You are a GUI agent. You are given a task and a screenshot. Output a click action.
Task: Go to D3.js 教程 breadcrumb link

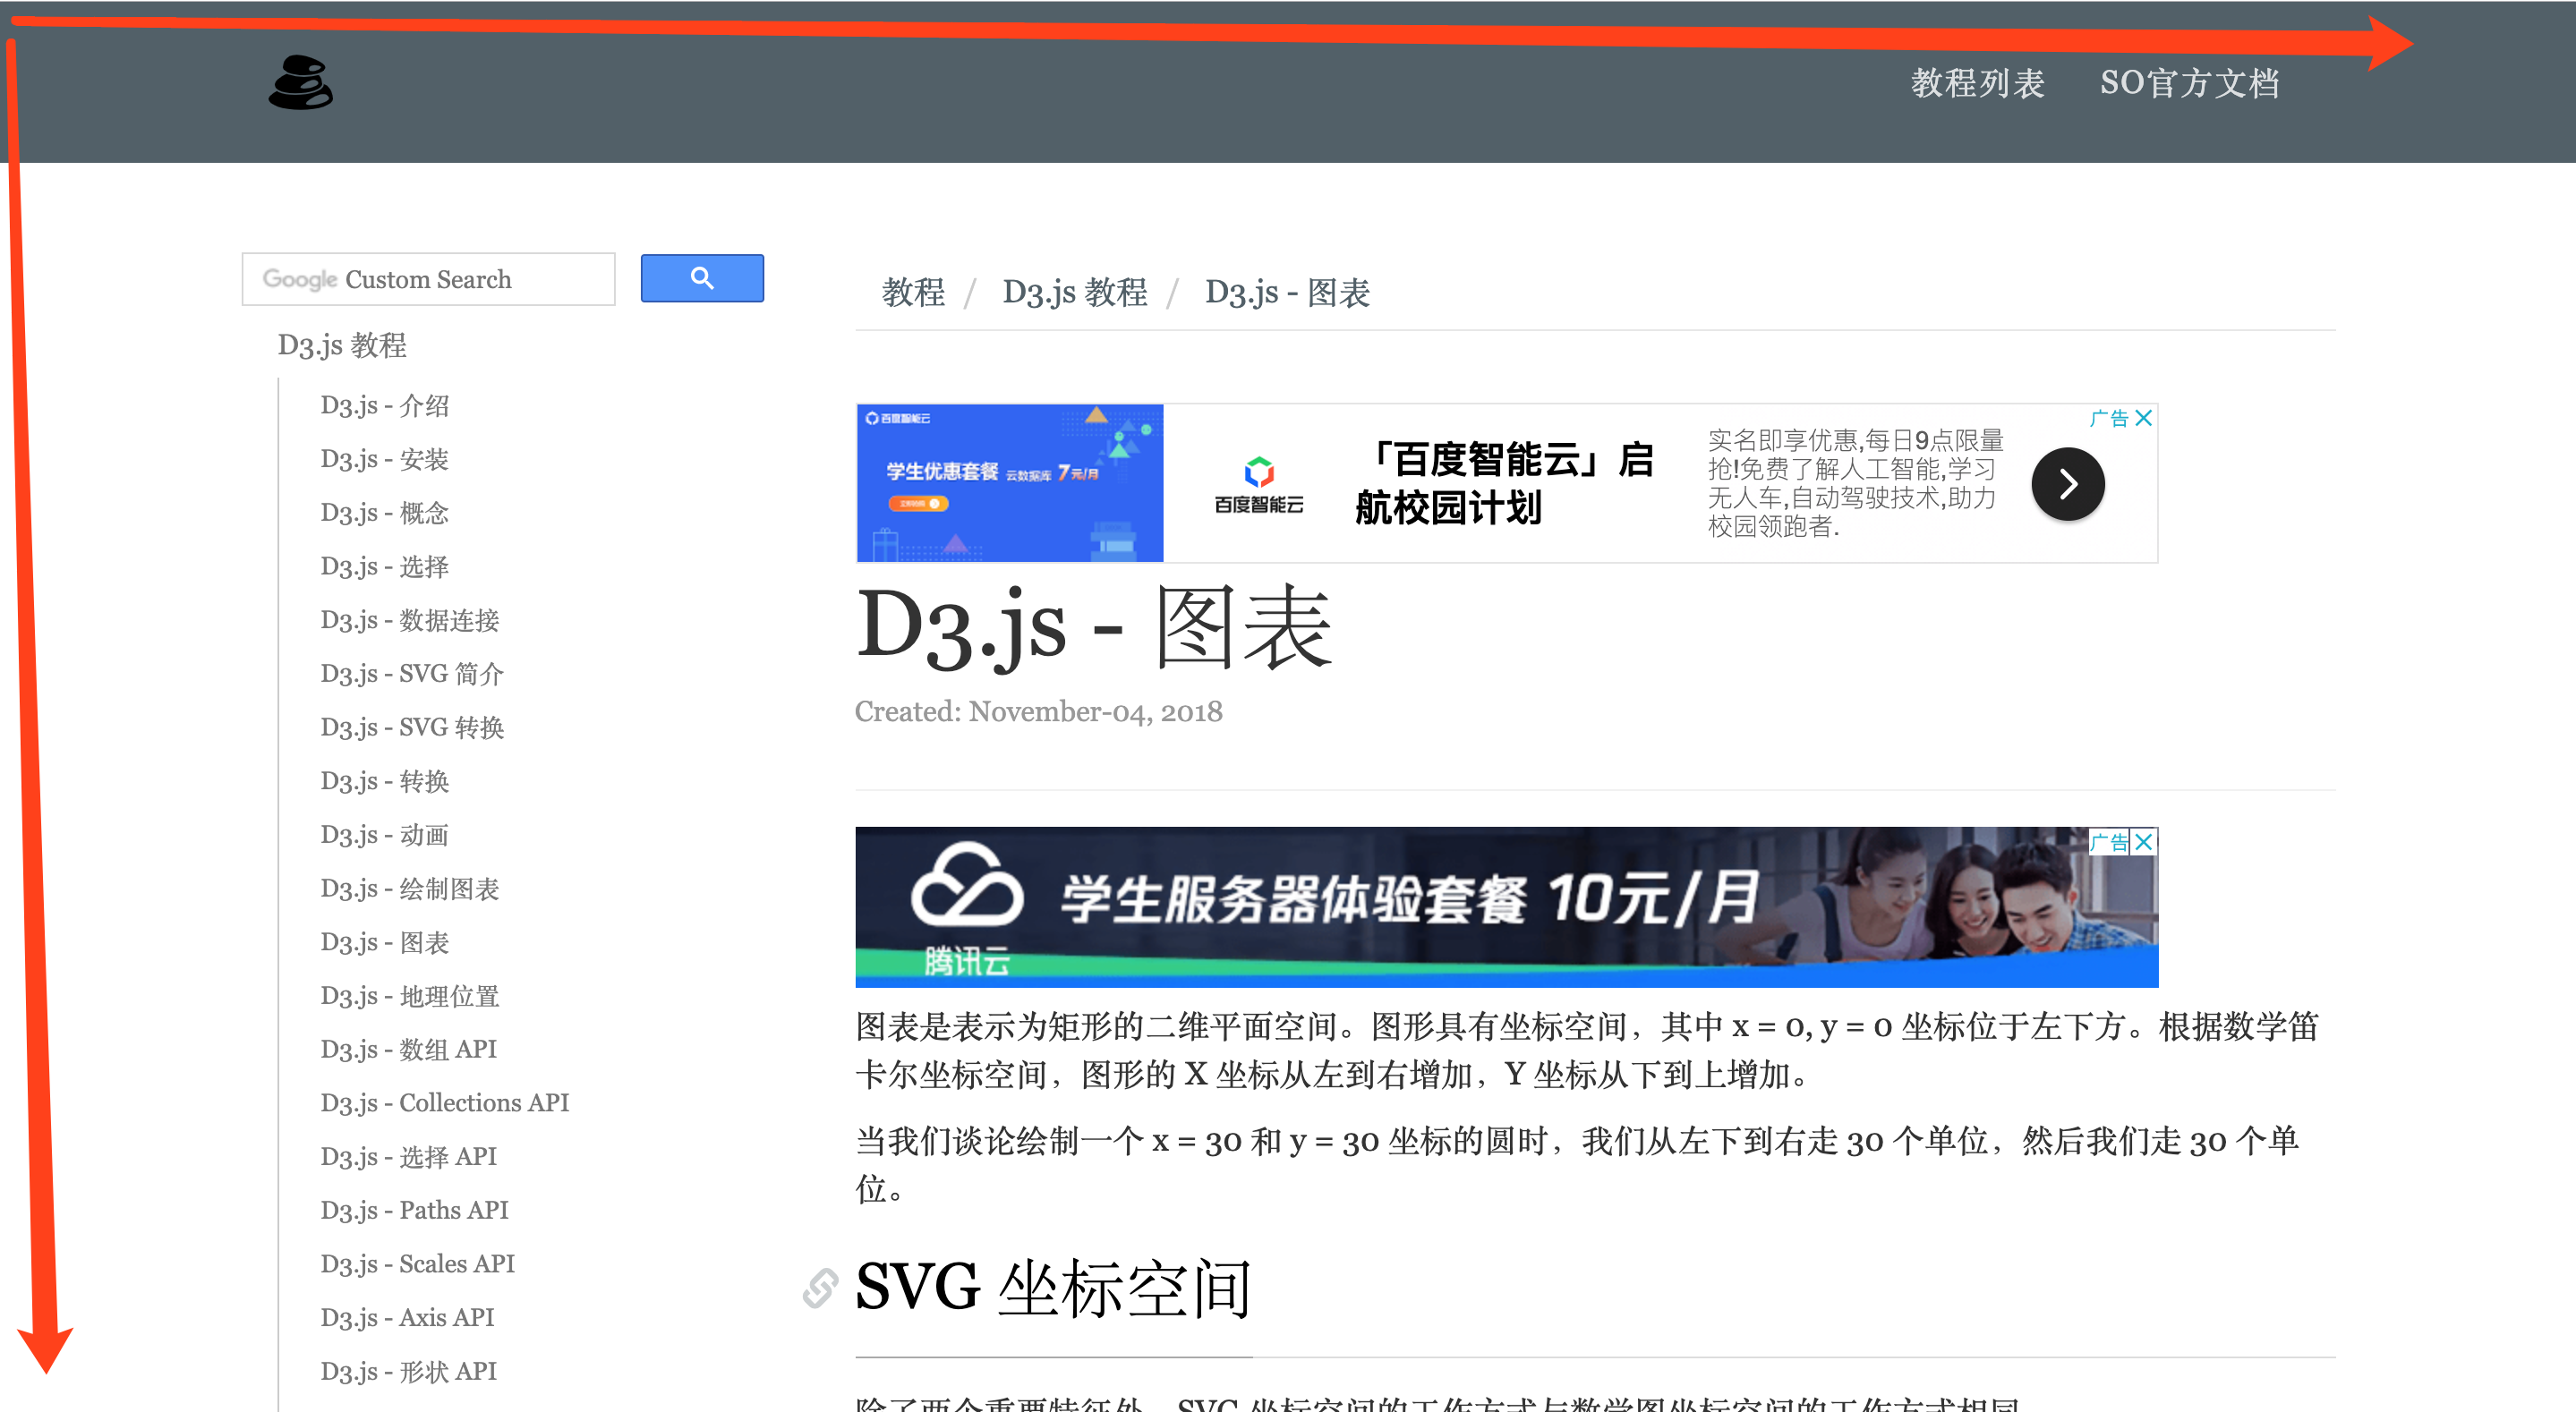[x=1074, y=293]
